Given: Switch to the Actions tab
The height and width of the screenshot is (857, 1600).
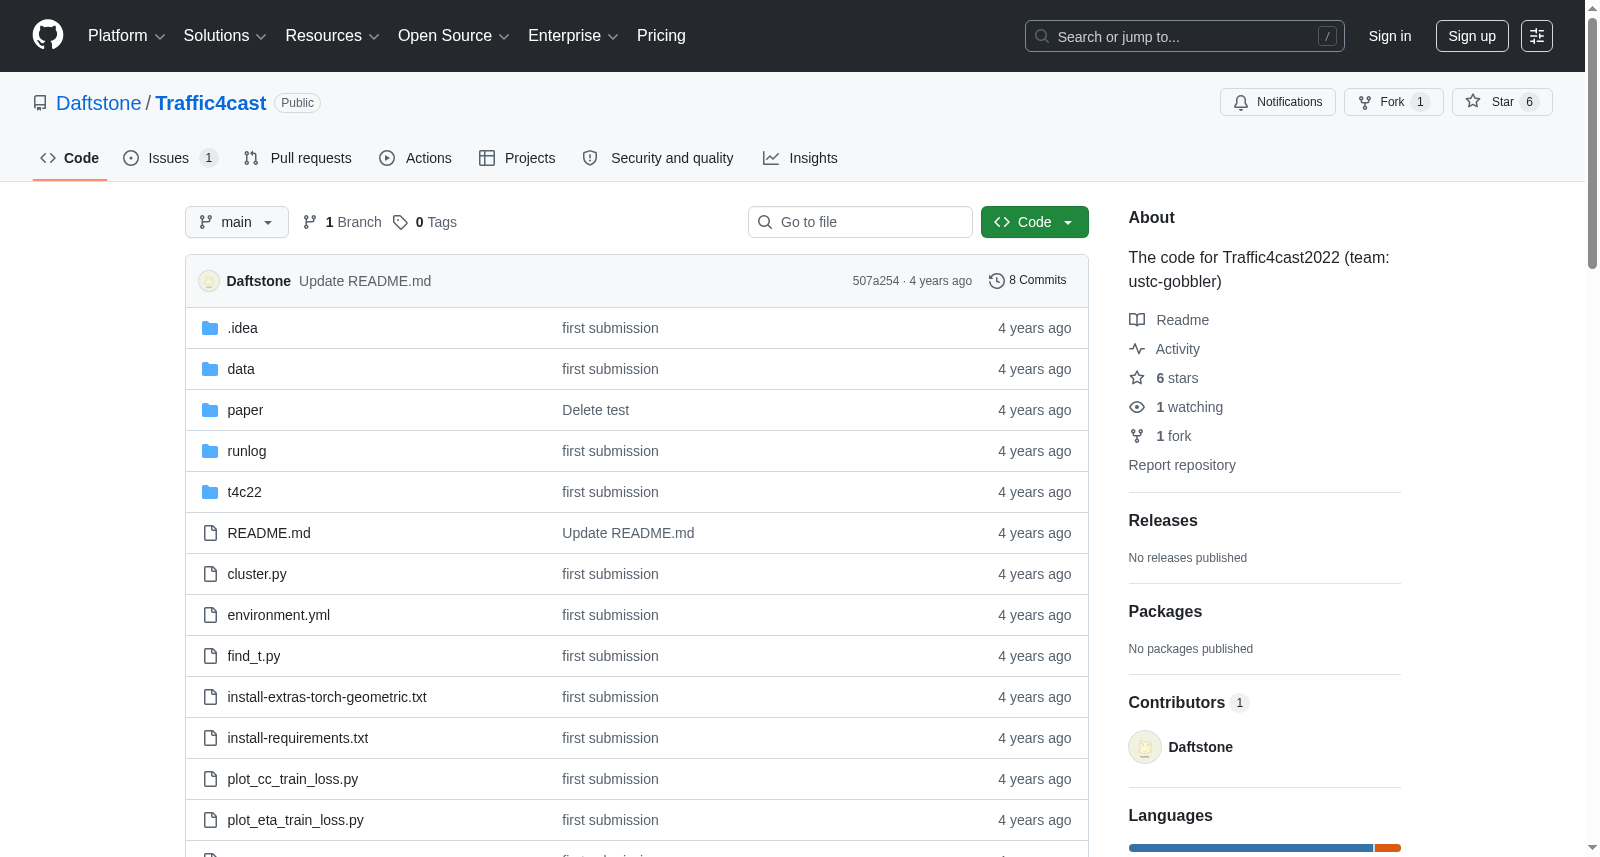Looking at the screenshot, I should [x=416, y=158].
